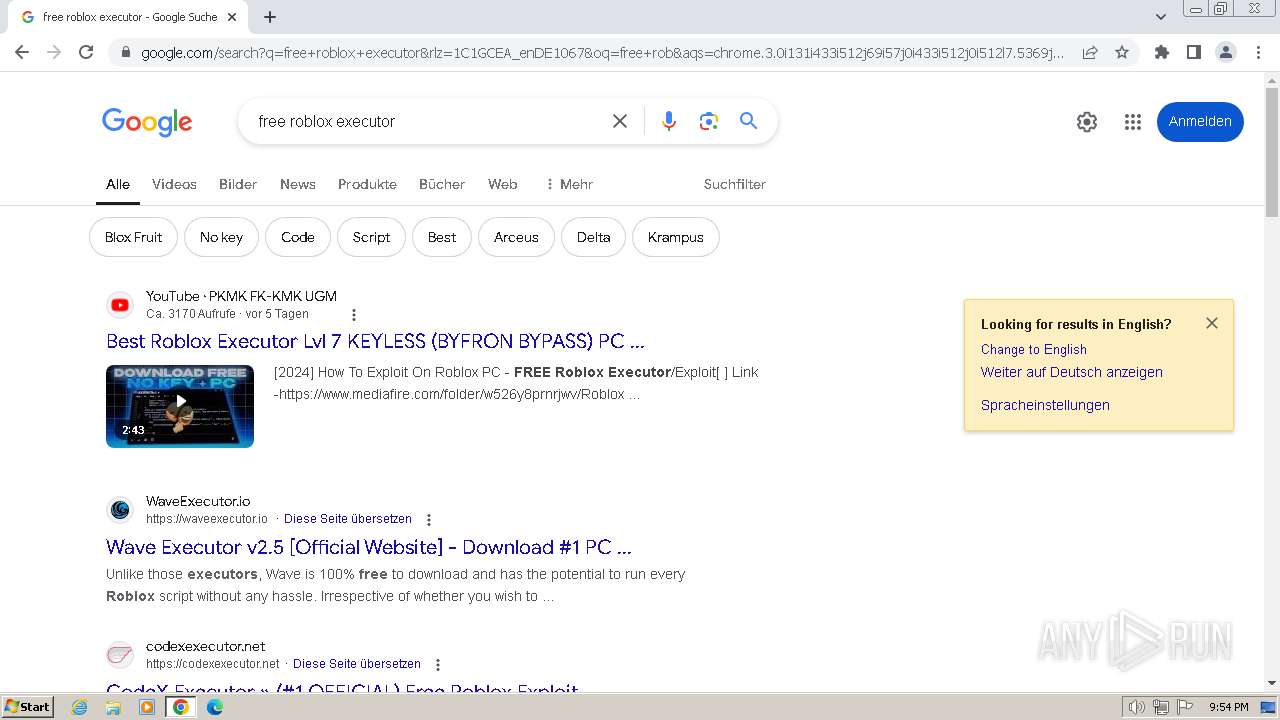Sign in with Anmelden button

point(1200,122)
